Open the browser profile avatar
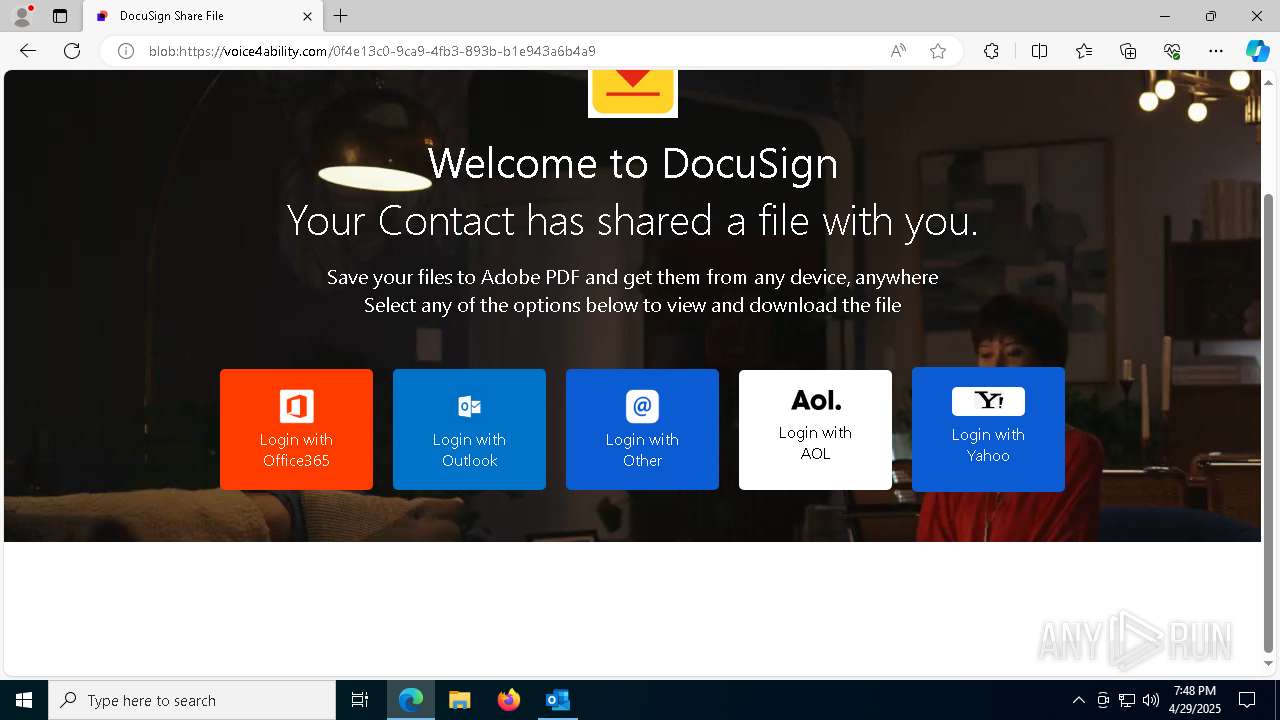 tap(22, 16)
